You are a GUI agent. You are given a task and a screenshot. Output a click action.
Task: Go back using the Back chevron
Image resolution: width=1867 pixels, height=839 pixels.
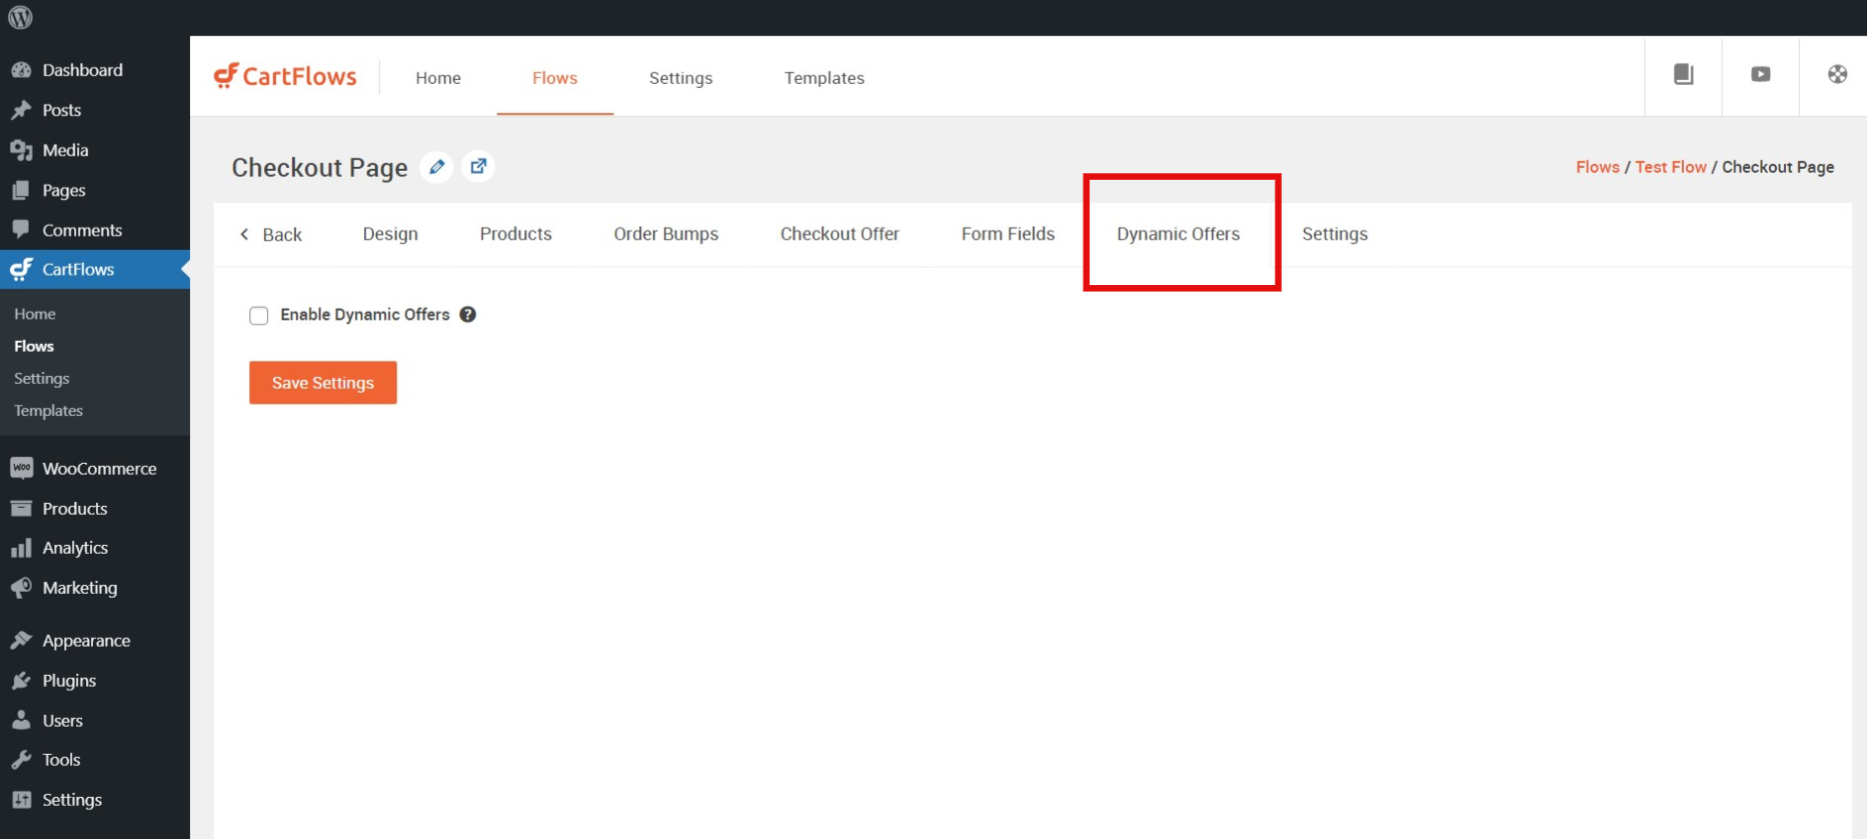coord(271,234)
